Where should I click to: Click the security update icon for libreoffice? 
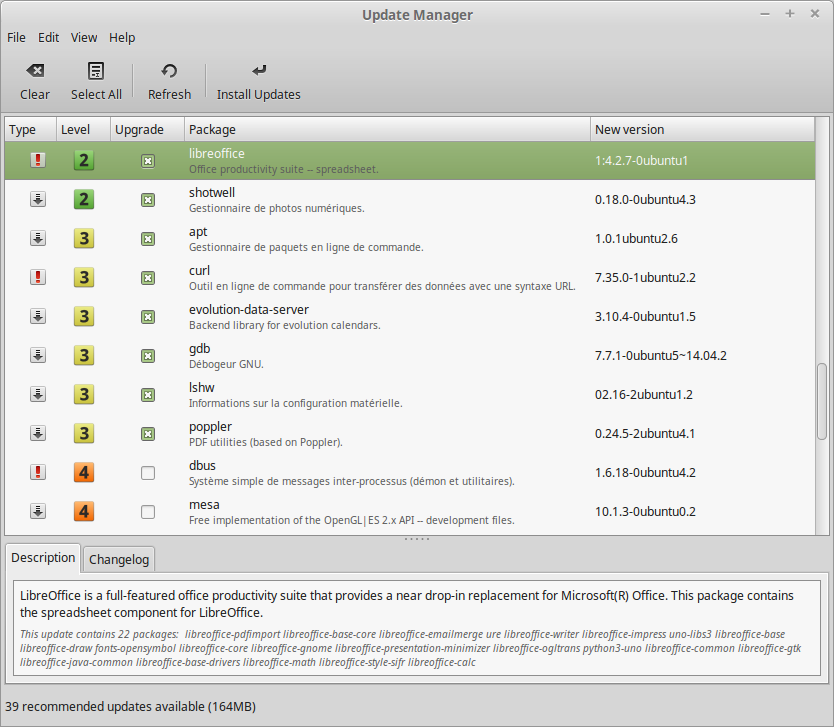pyautogui.click(x=38, y=160)
